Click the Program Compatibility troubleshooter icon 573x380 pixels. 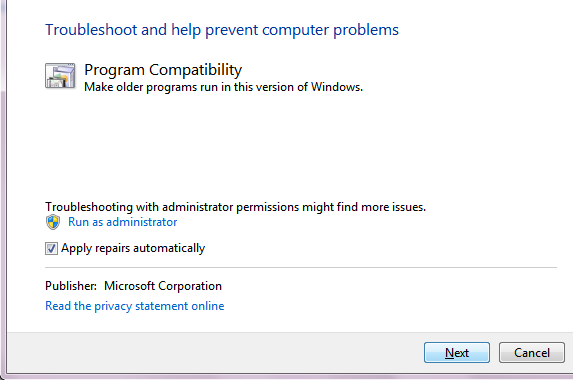pos(60,76)
